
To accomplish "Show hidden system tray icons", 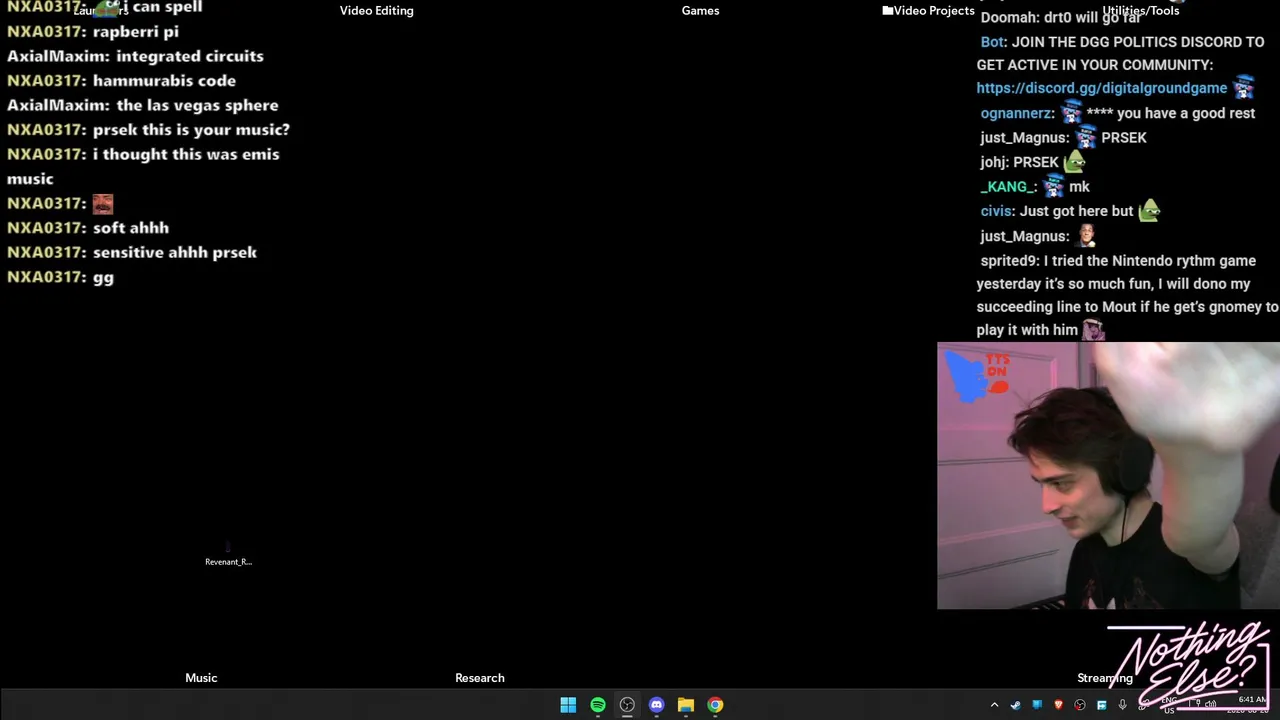I will pyautogui.click(x=994, y=705).
